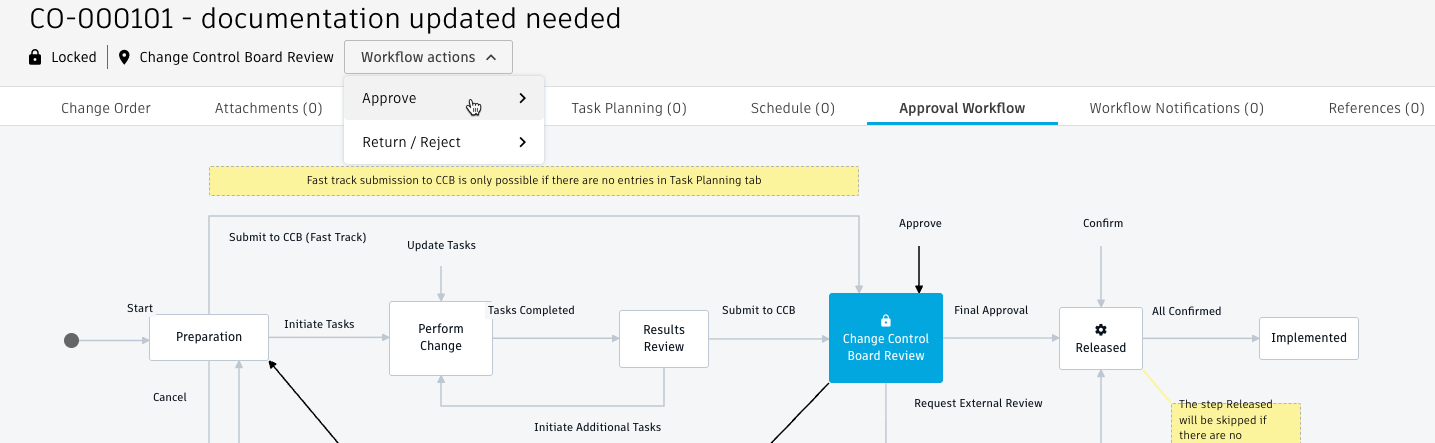Click the lock icon in Change Control Board Review
This screenshot has height=443, width=1435.
click(x=885, y=321)
